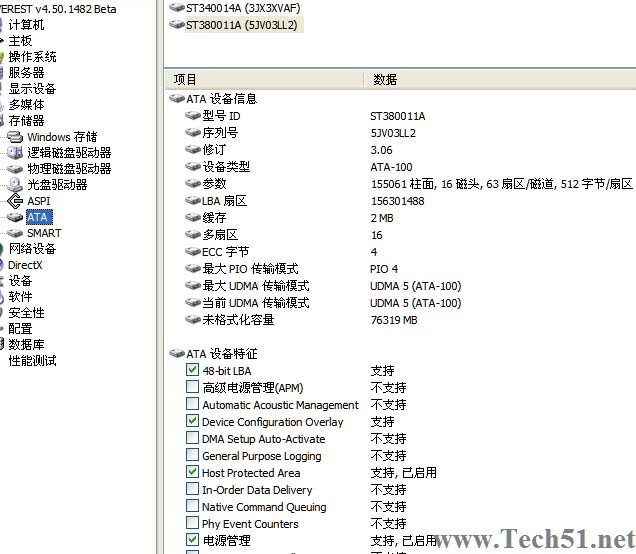636x554 pixels.
Task: Open the DirectX tree category
Action: [x=25, y=265]
